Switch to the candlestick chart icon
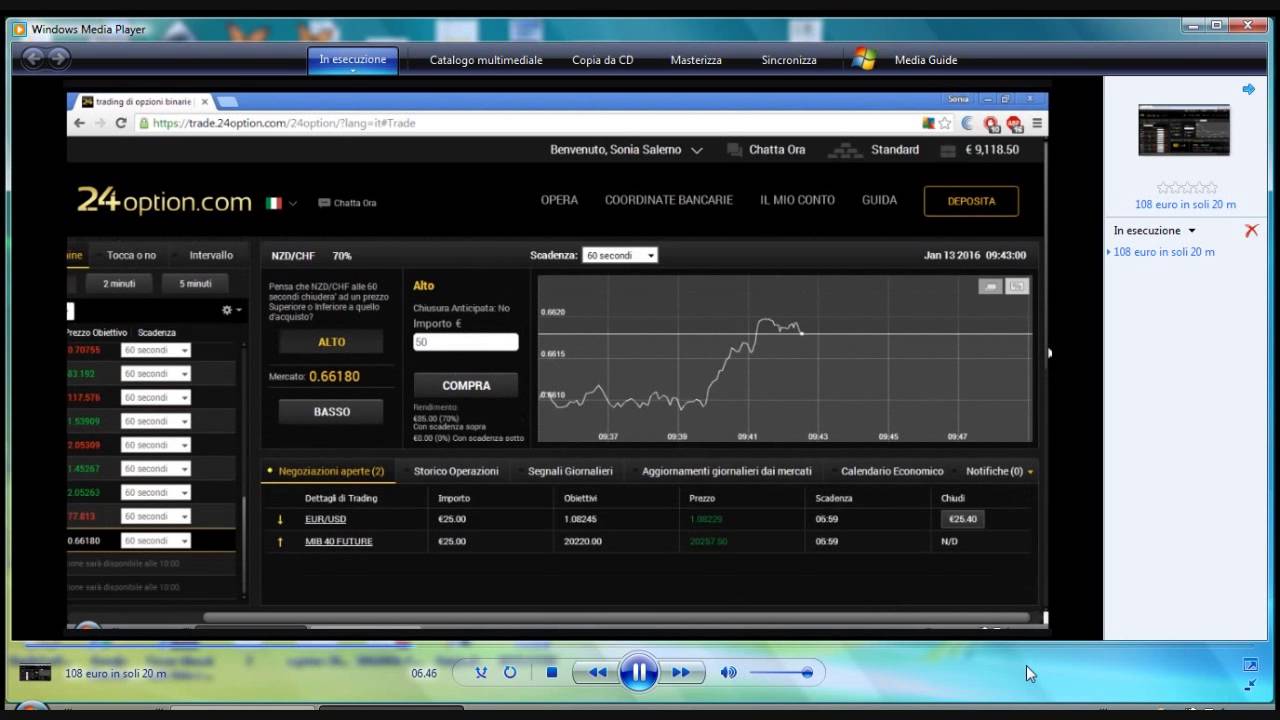Screen dimensions: 1280x720 tap(1017, 286)
